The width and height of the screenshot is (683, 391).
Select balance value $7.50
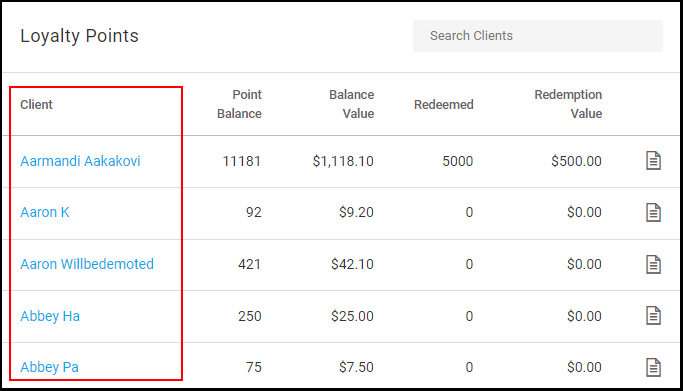coord(356,367)
